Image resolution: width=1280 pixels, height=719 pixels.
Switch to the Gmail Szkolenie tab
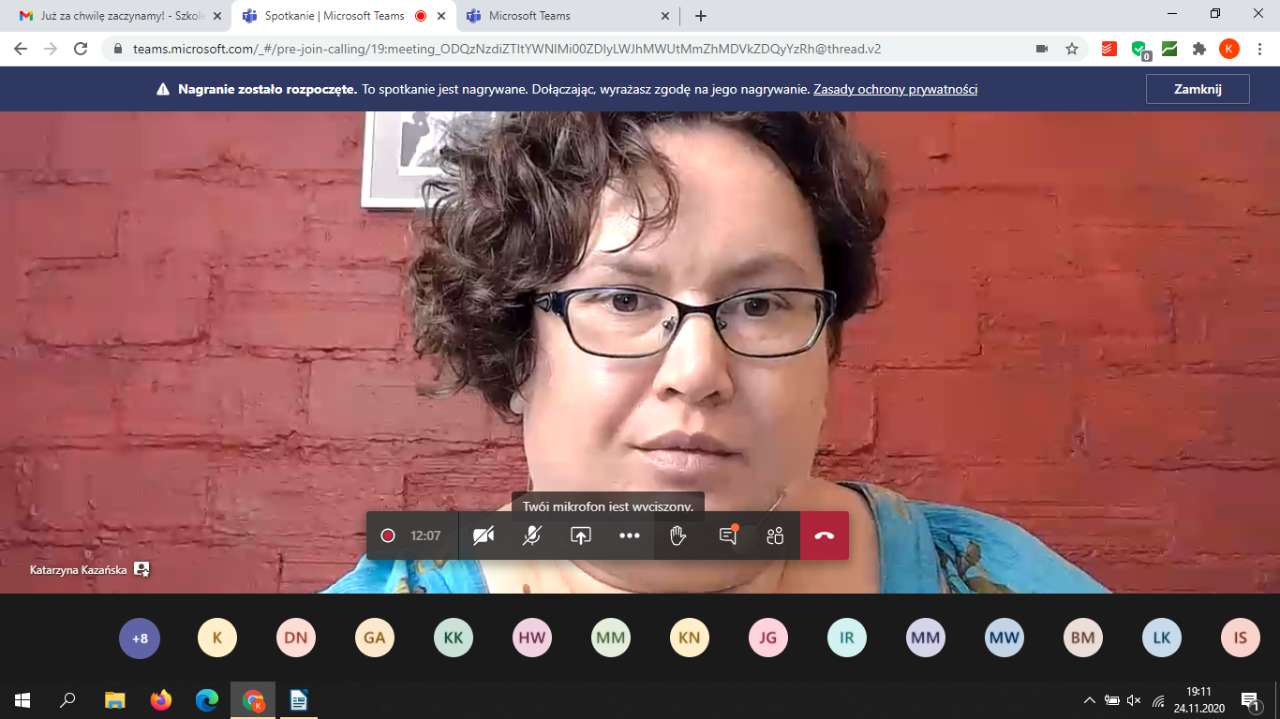tap(115, 16)
